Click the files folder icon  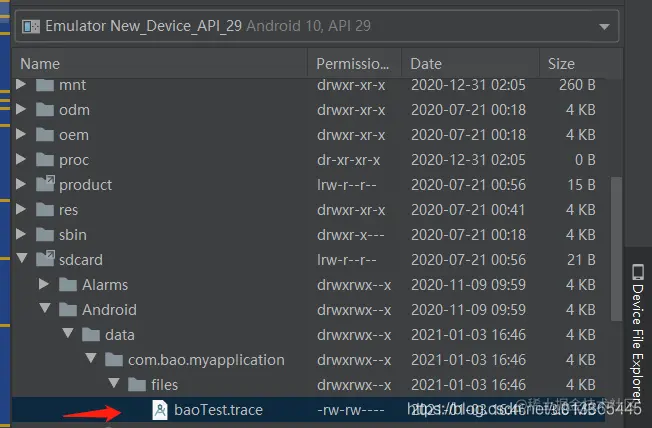(x=137, y=385)
